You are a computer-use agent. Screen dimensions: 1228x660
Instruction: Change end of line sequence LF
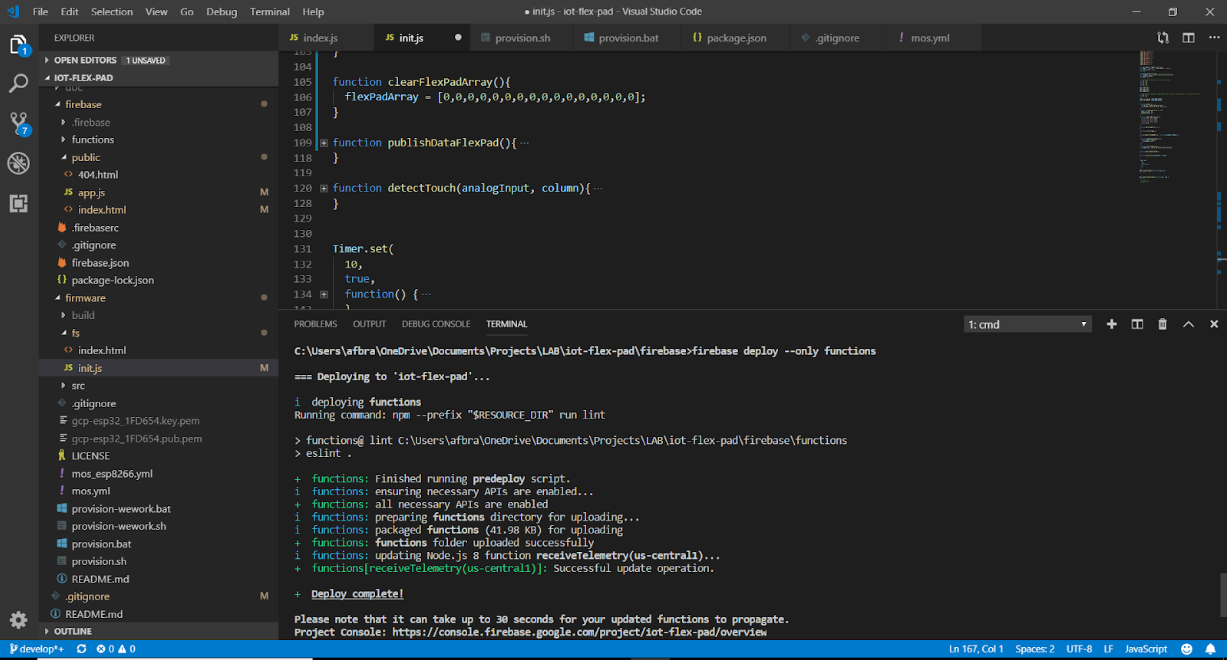(x=1109, y=649)
